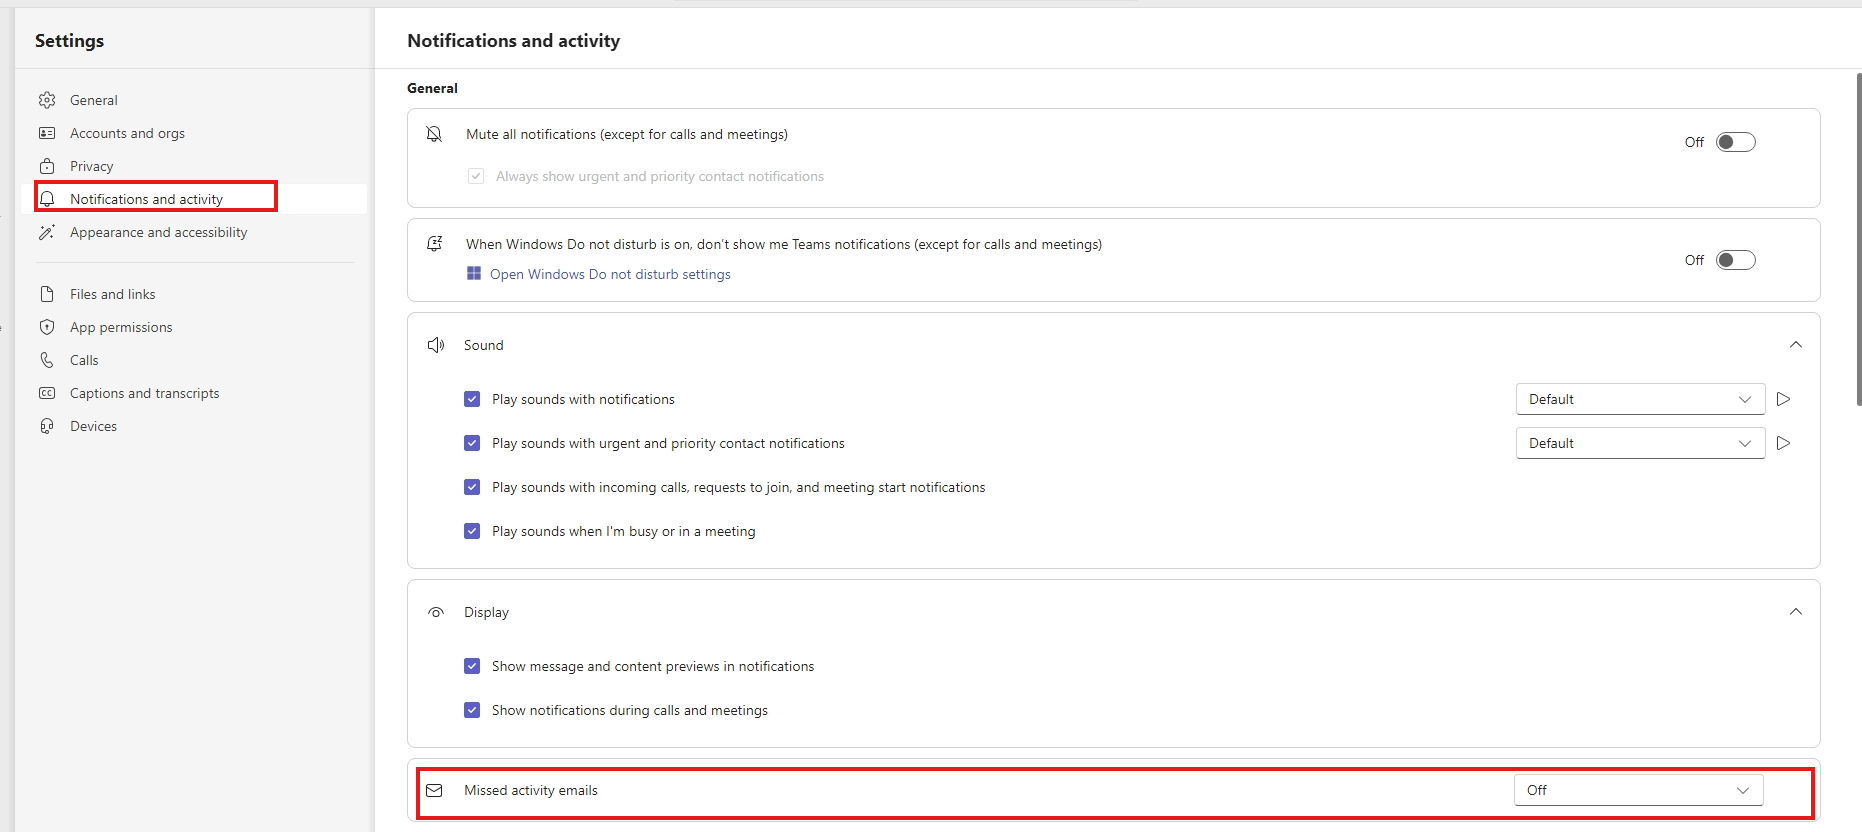Click the Appearance wand icon

pyautogui.click(x=47, y=232)
